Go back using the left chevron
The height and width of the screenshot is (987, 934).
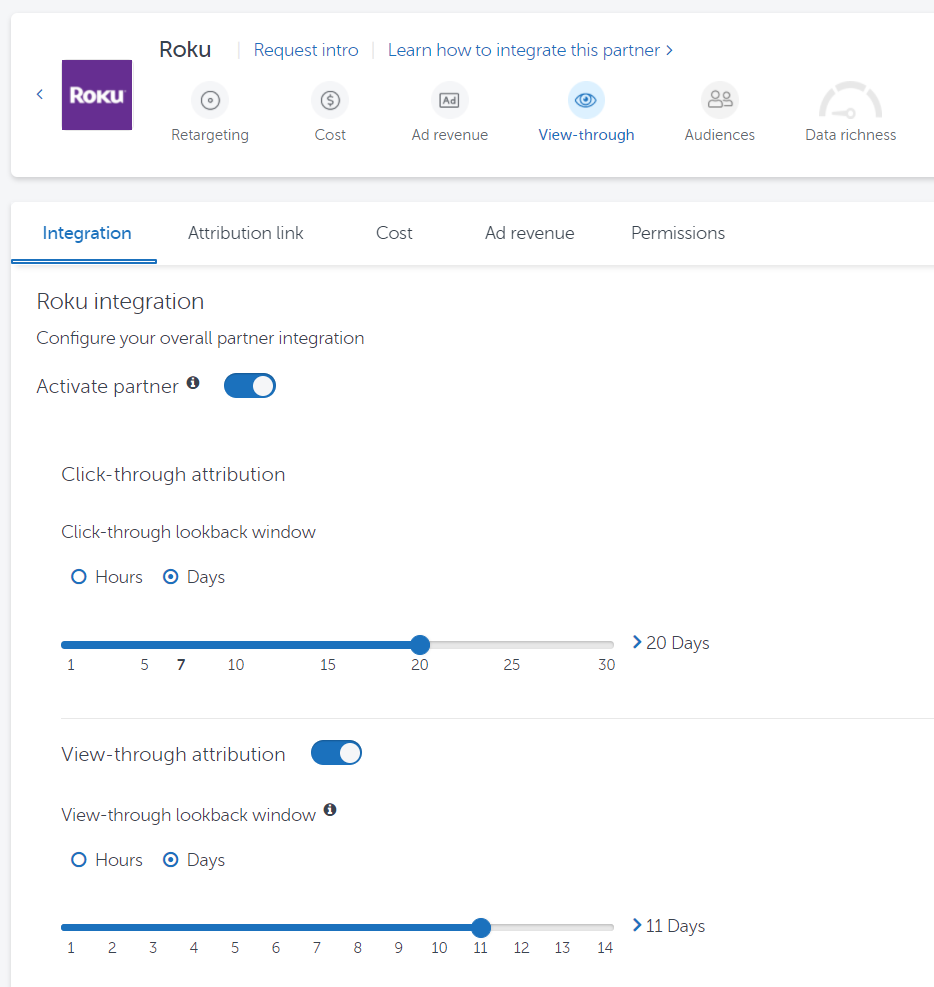(40, 94)
